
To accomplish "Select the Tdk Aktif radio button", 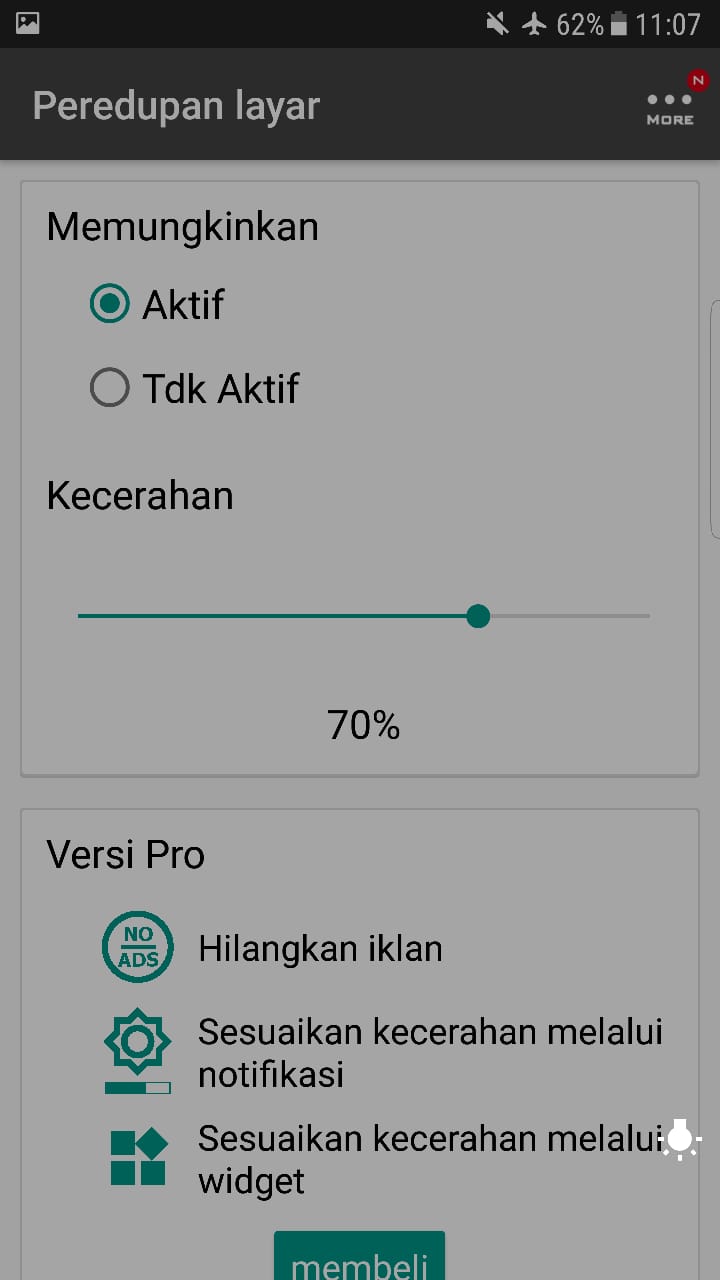I will 109,388.
